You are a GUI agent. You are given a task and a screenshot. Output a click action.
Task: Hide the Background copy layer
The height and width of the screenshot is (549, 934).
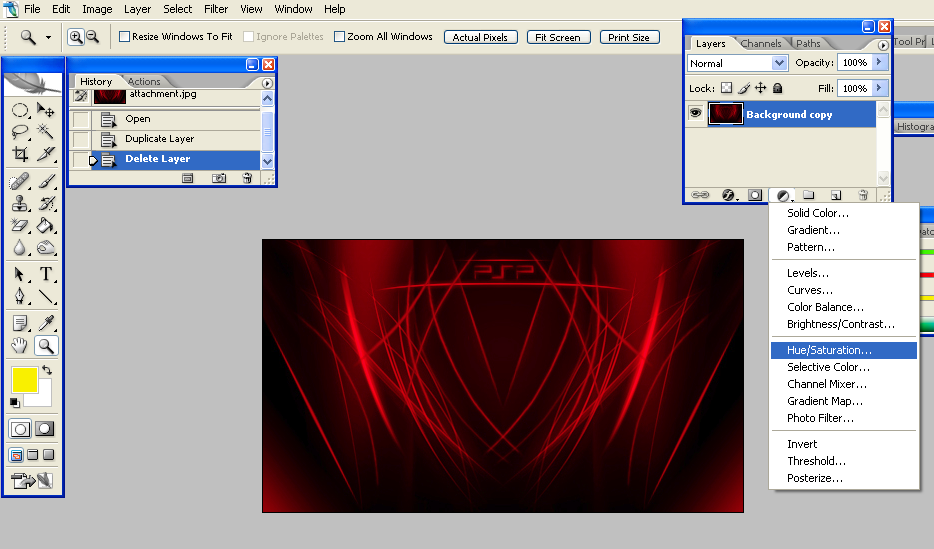695,114
